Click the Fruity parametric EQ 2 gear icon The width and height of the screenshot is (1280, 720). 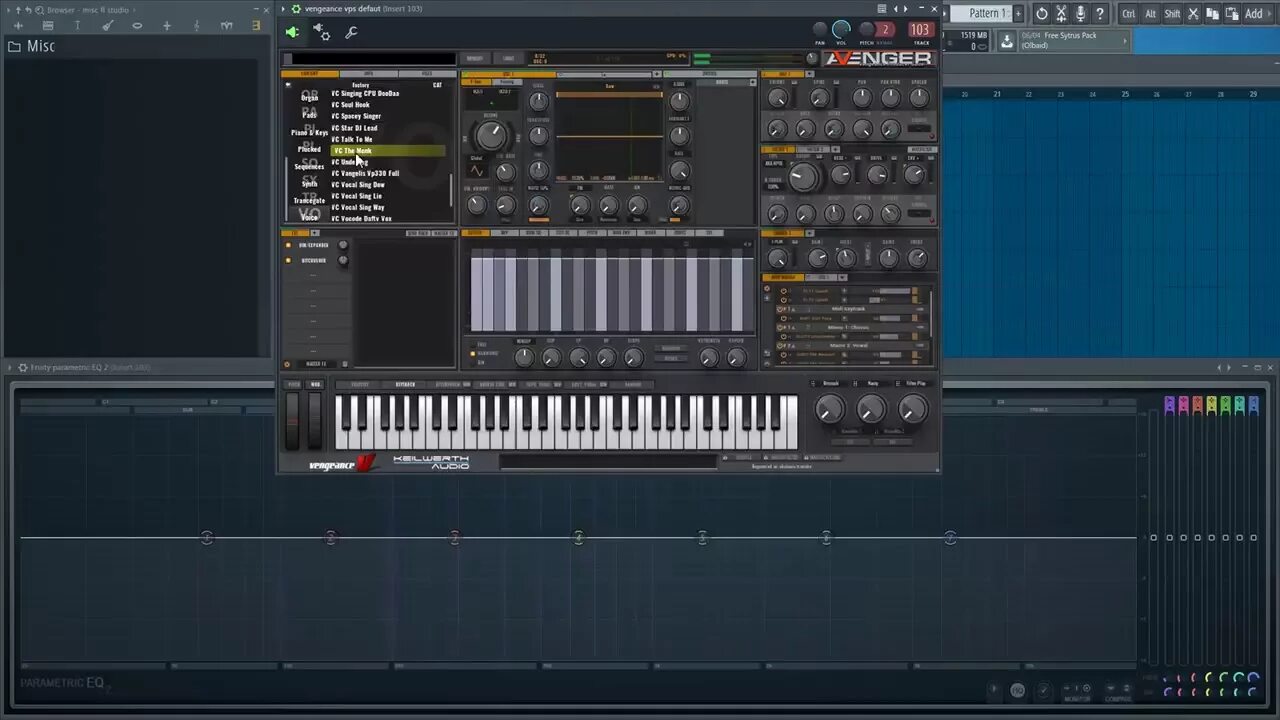coord(23,367)
